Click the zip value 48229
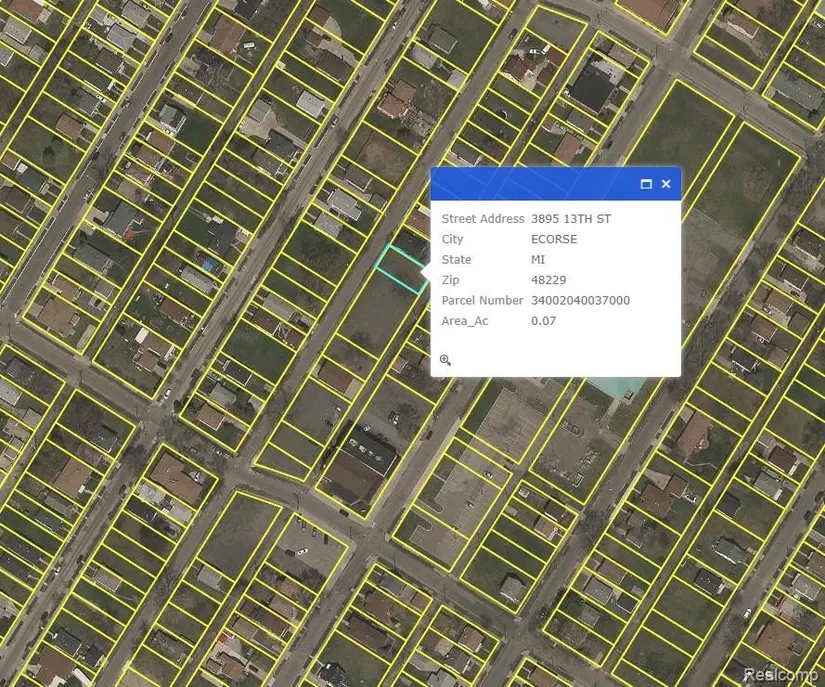The width and height of the screenshot is (825, 687). 548,281
